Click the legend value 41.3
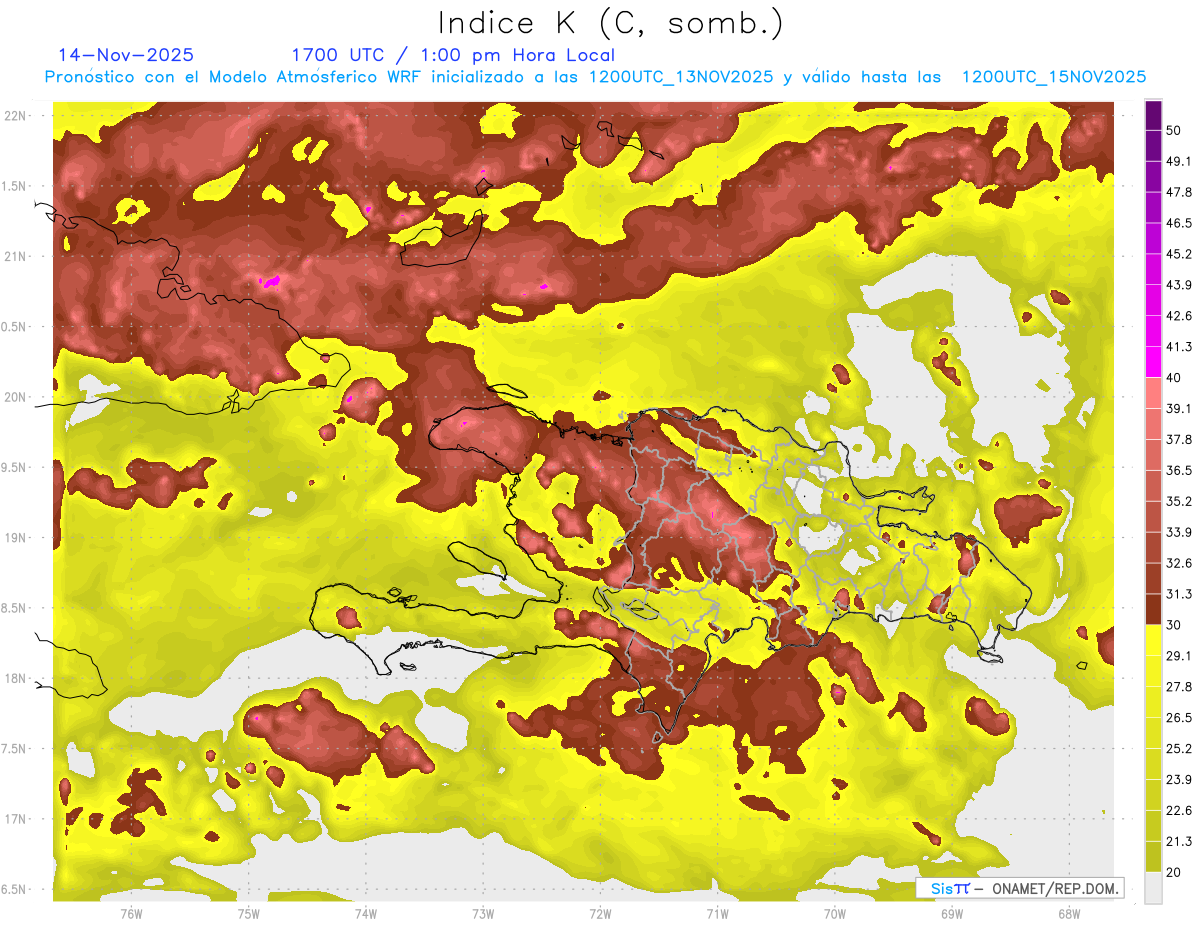 point(1179,347)
